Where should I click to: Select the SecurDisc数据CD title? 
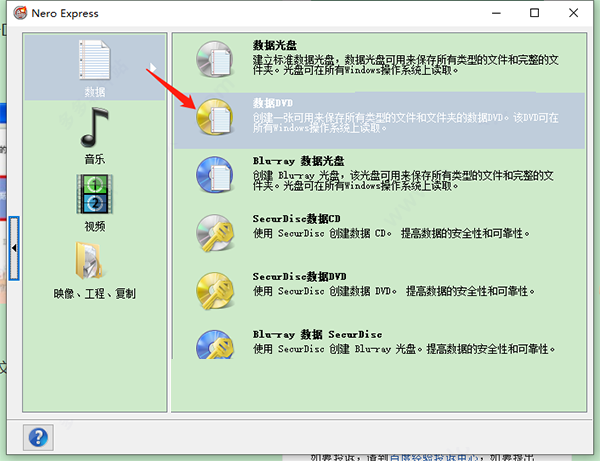coord(297,219)
